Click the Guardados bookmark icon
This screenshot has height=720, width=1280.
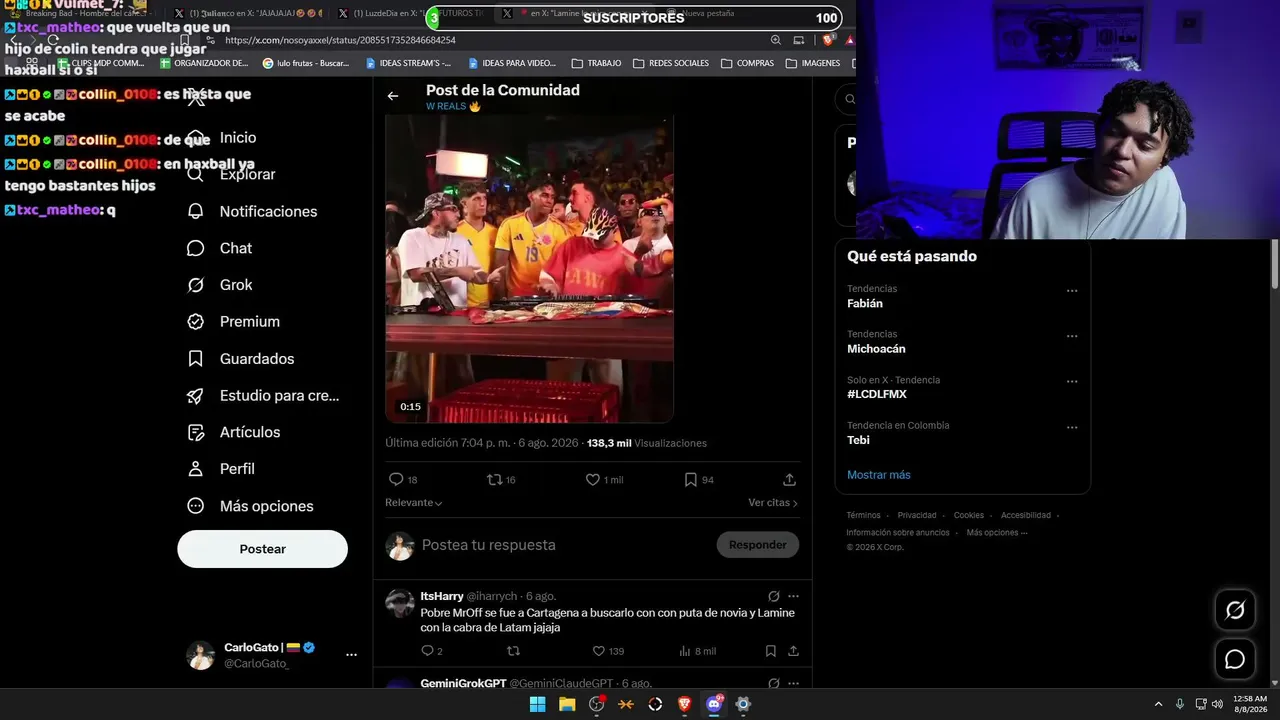(x=196, y=359)
